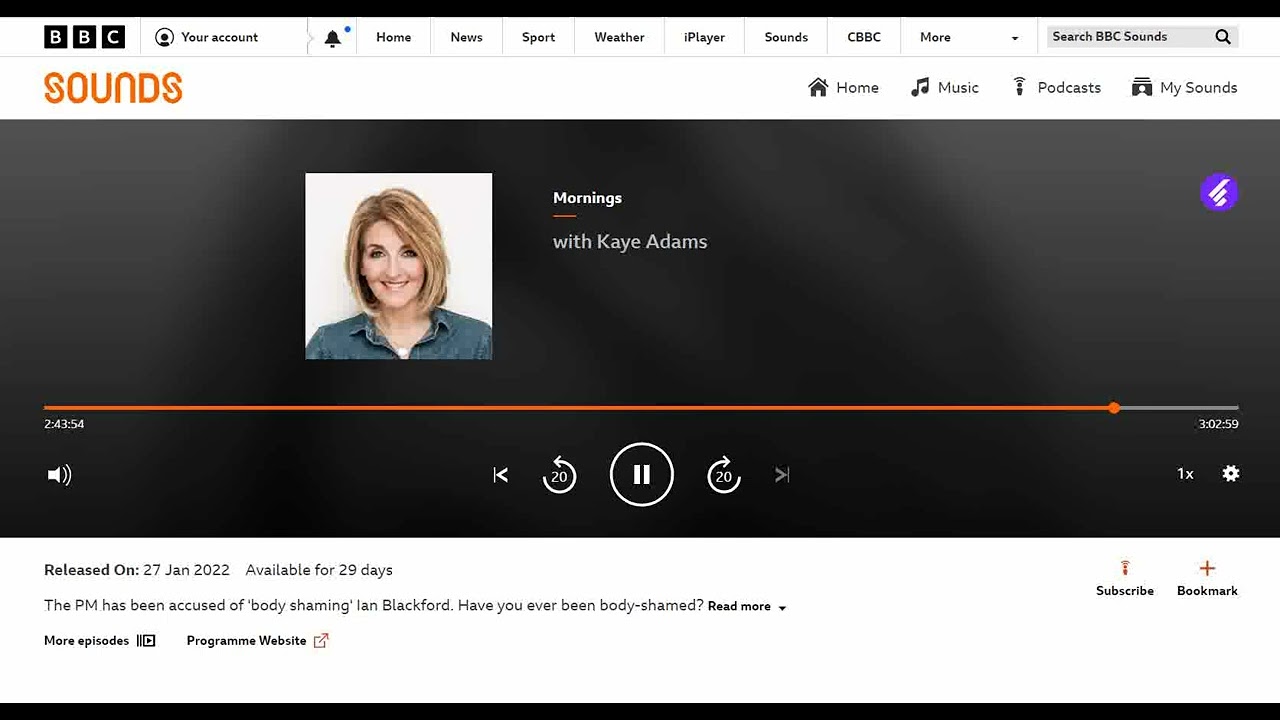Open the News nav item
Viewport: 1280px width, 720px height.
(x=466, y=37)
